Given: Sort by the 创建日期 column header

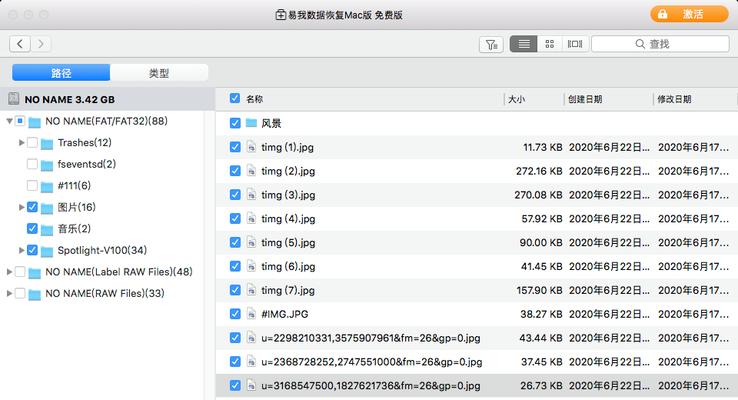Looking at the screenshot, I should point(585,99).
